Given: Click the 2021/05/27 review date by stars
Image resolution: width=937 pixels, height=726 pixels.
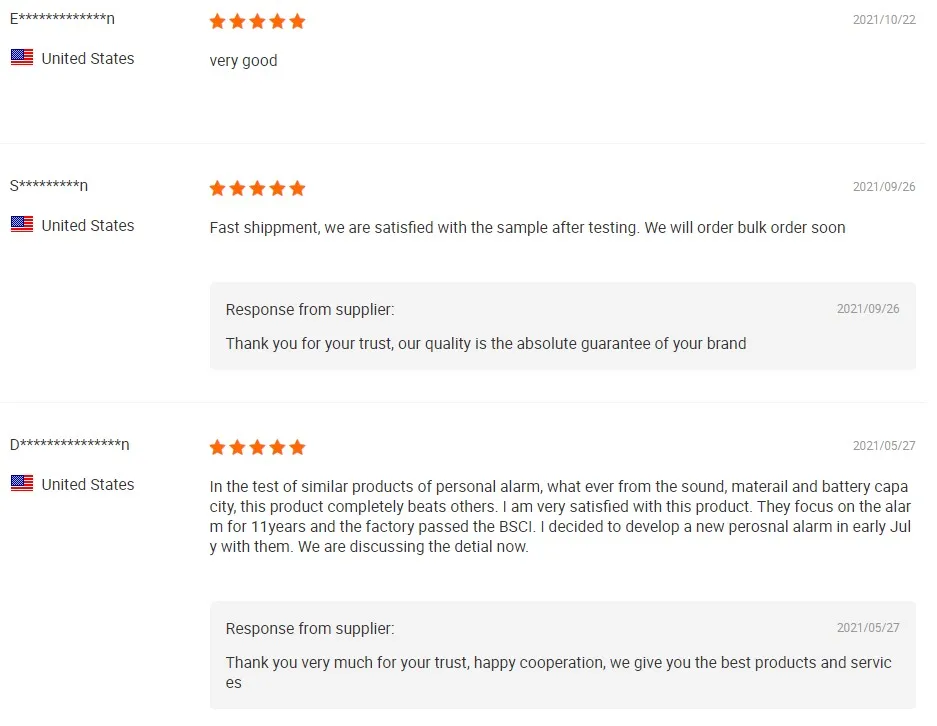Looking at the screenshot, I should point(884,446).
